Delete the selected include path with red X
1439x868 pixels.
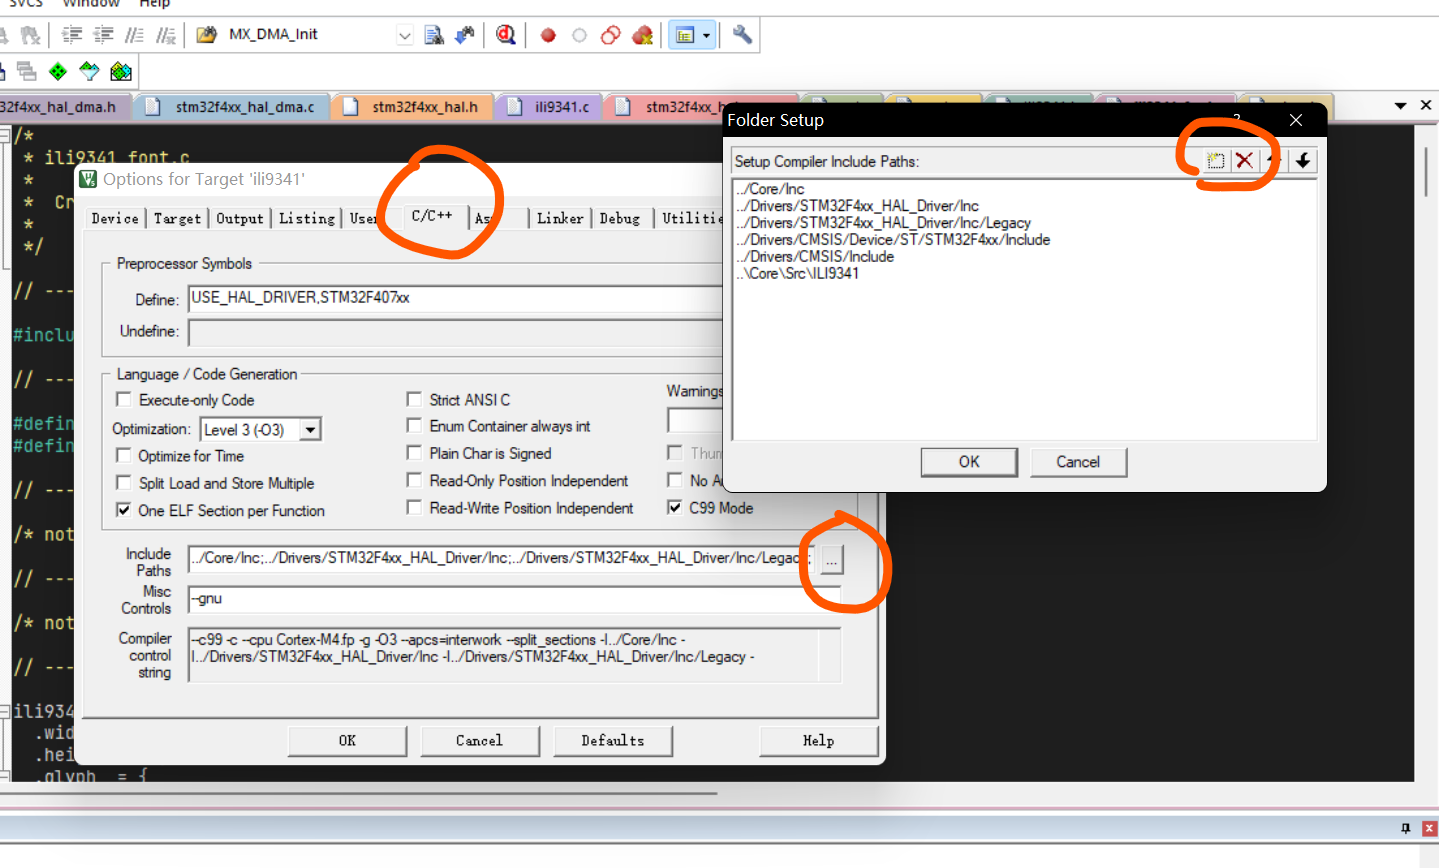[1244, 161]
